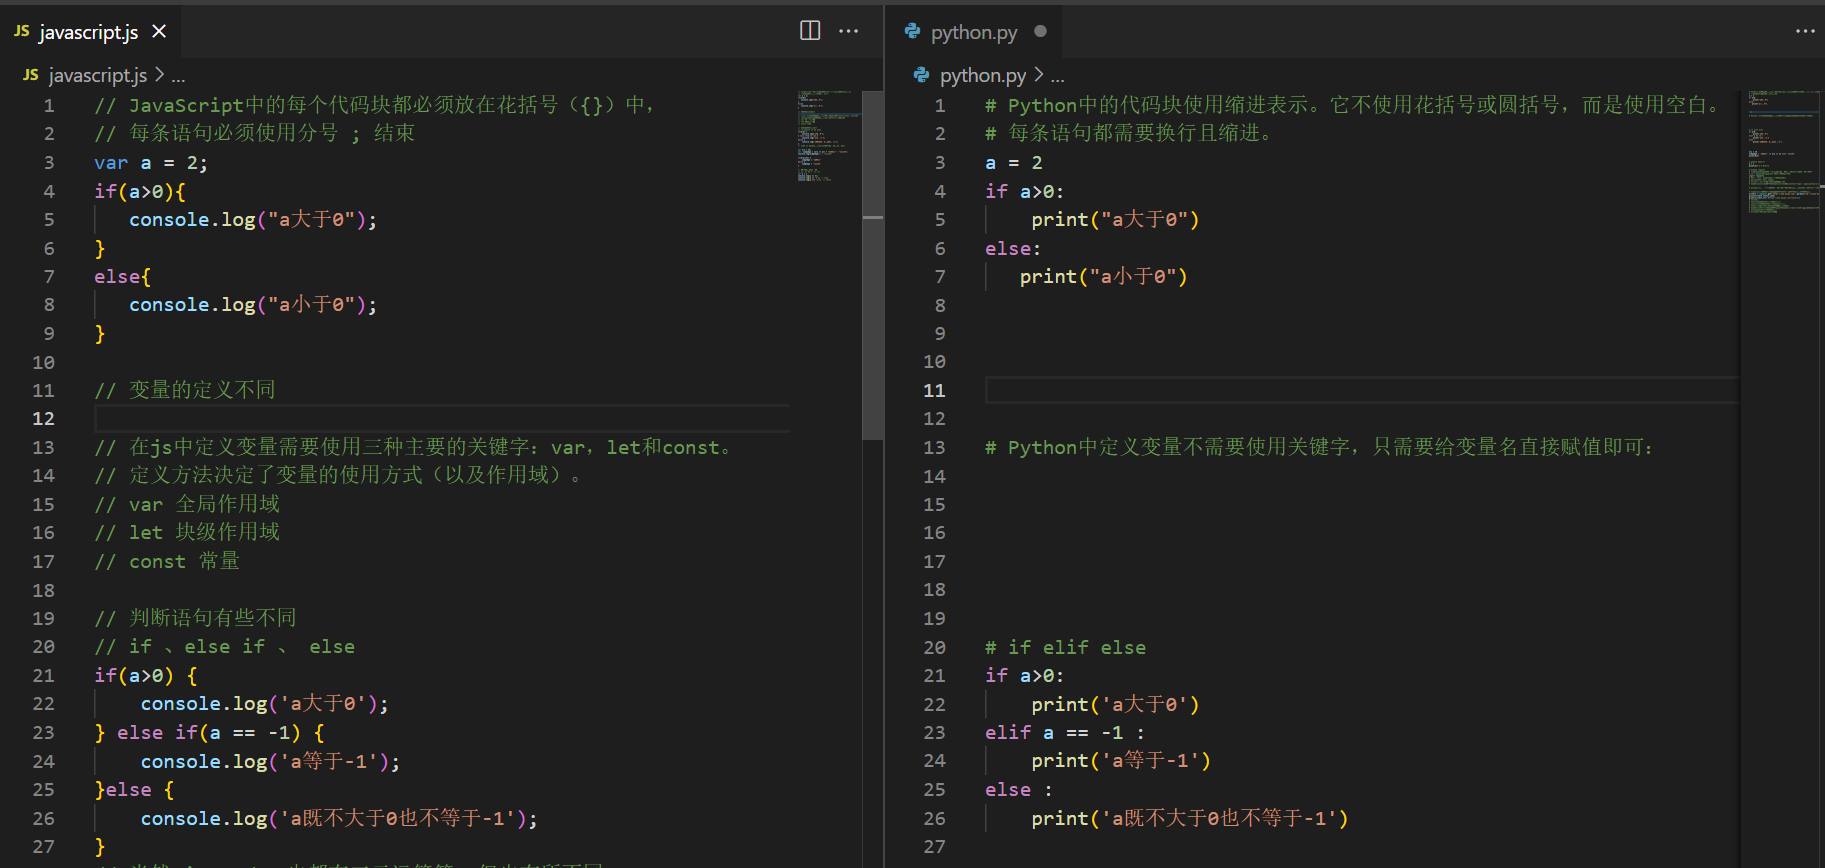Click line number 20 in python.py

pyautogui.click(x=934, y=647)
